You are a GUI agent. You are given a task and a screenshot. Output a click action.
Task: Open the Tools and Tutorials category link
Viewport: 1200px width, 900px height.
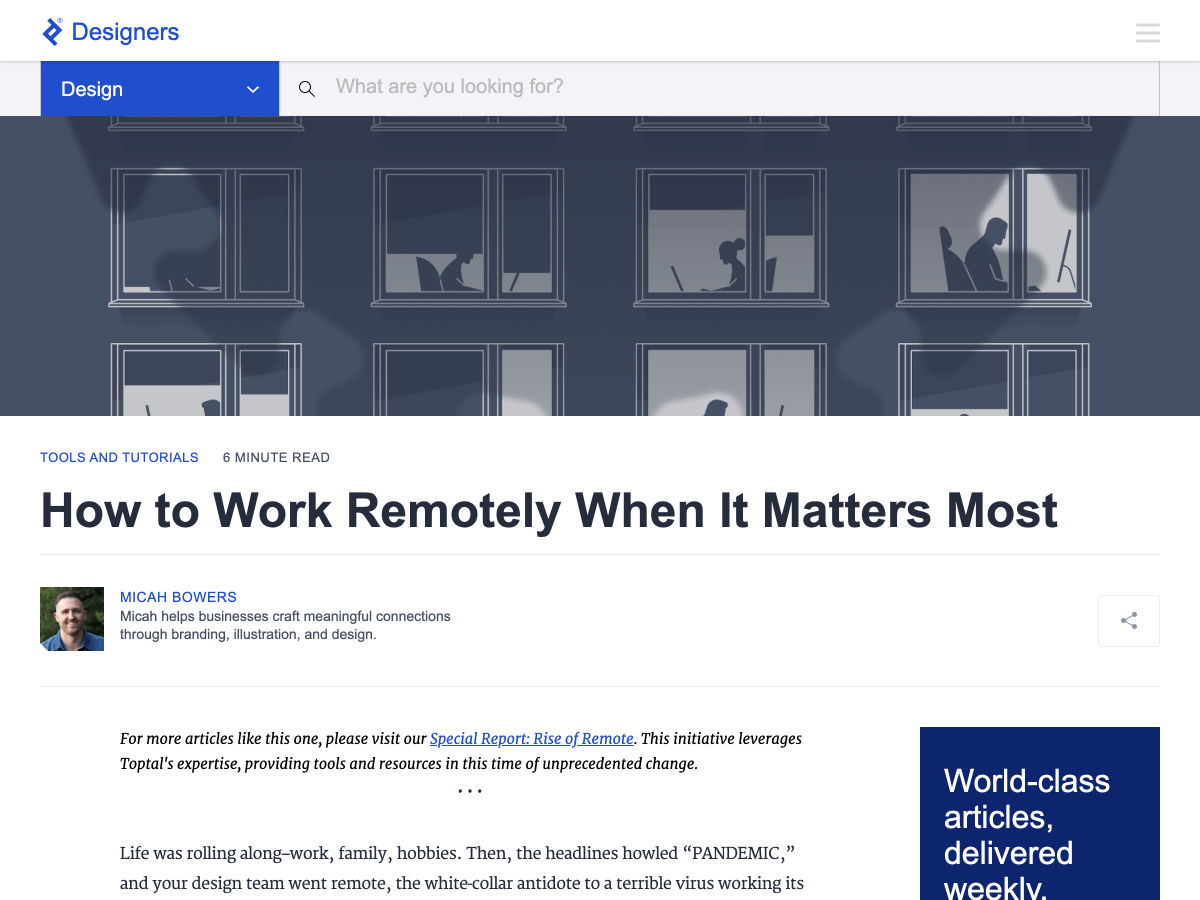coord(119,457)
